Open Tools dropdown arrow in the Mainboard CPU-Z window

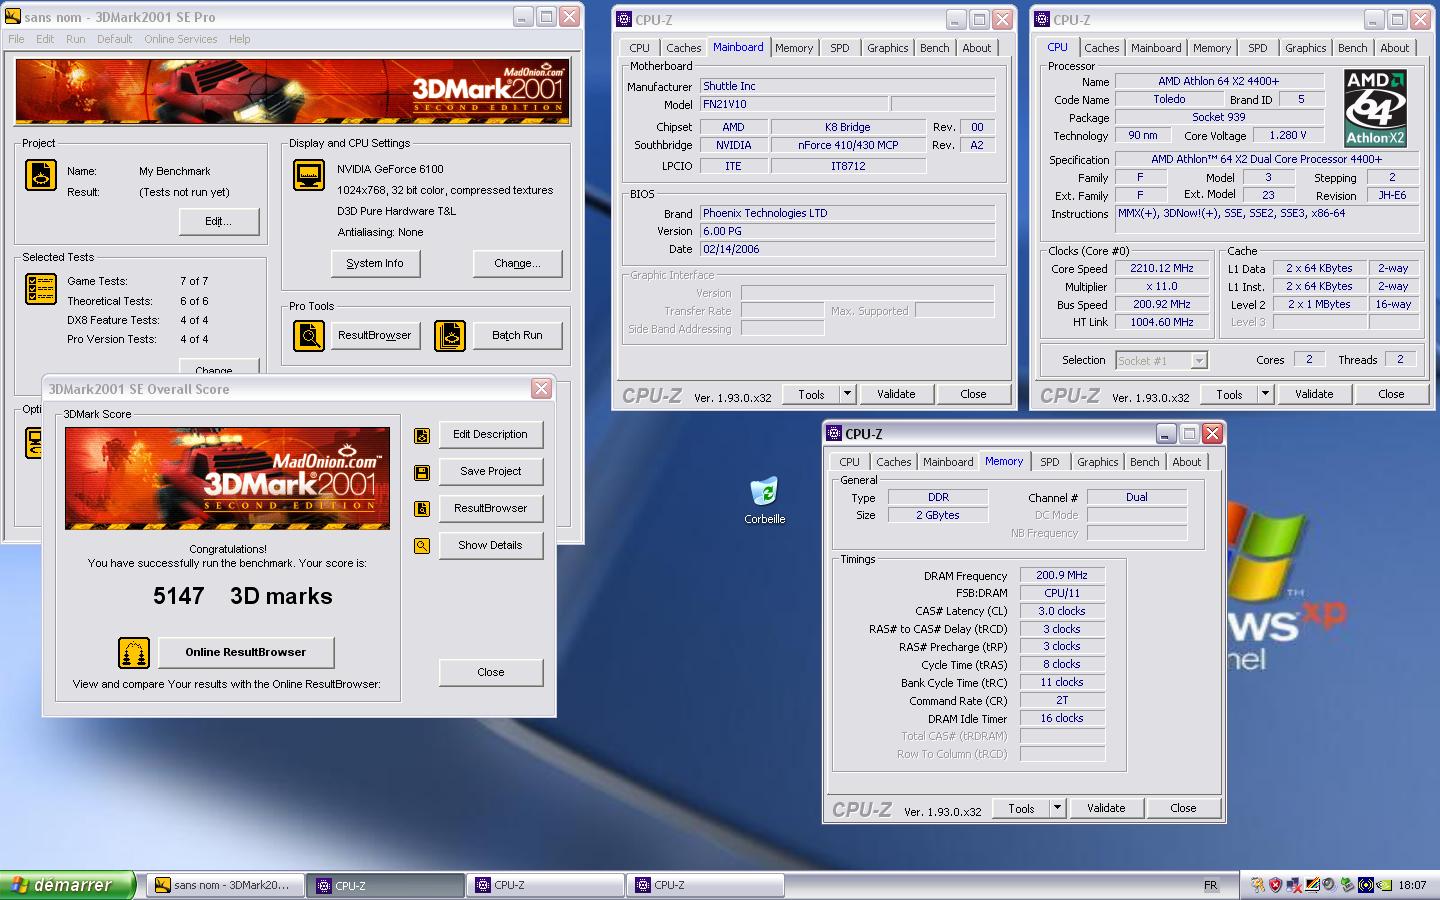coord(847,394)
